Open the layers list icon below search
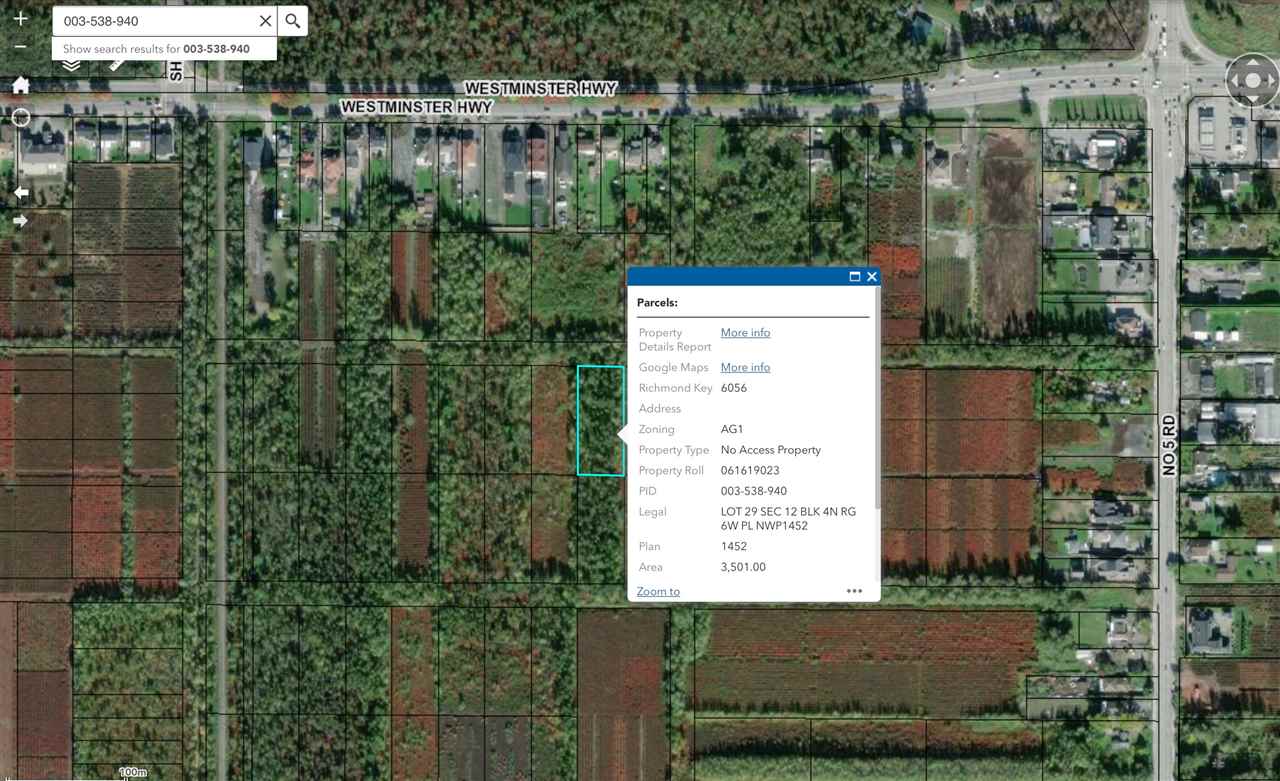The width and height of the screenshot is (1280, 781). point(71,66)
